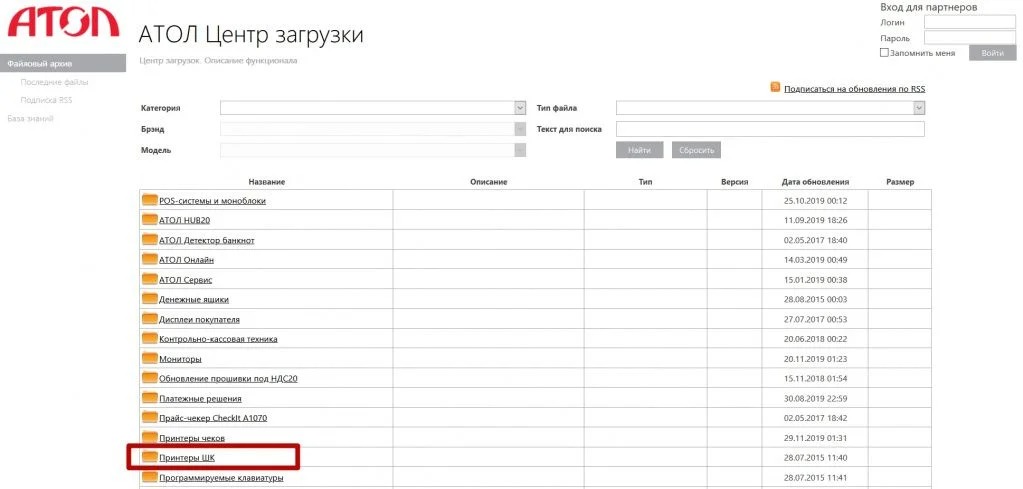Screen dimensions: 1023x489
Task: Click date cell 28.07.2015 11:40
Action: coord(816,458)
